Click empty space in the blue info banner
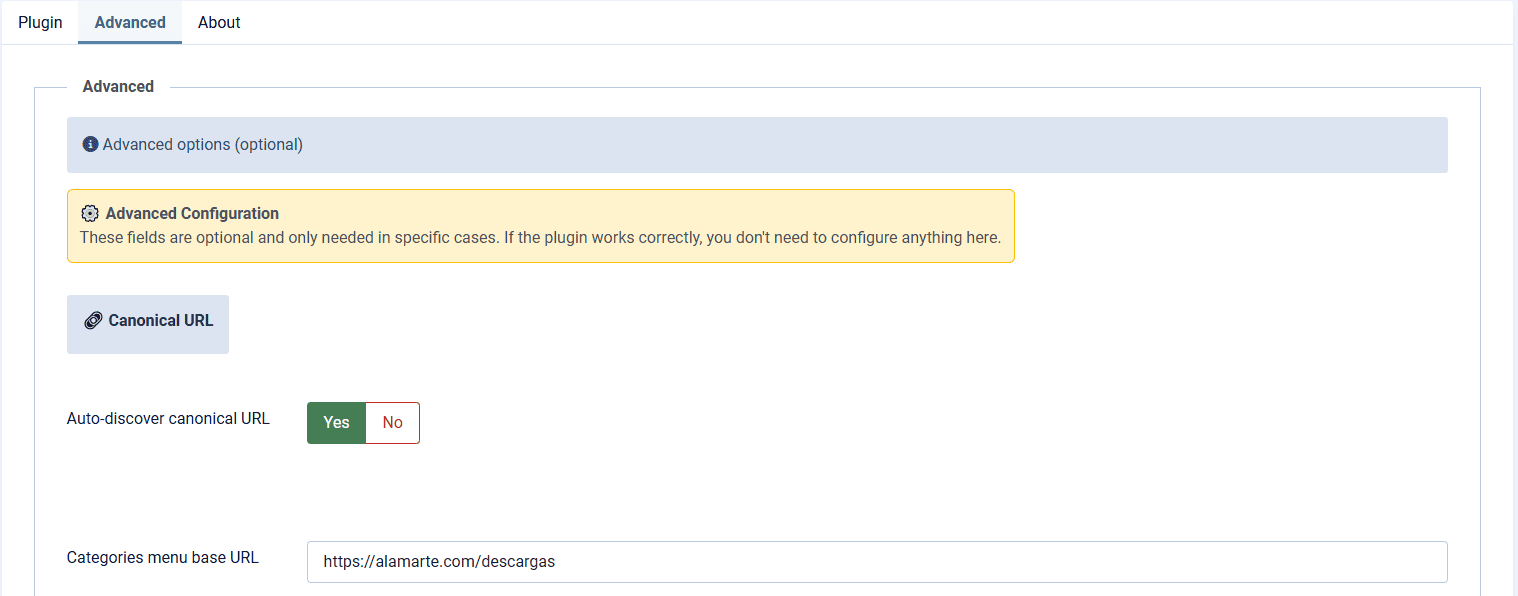Image resolution: width=1518 pixels, height=596 pixels. 850,145
